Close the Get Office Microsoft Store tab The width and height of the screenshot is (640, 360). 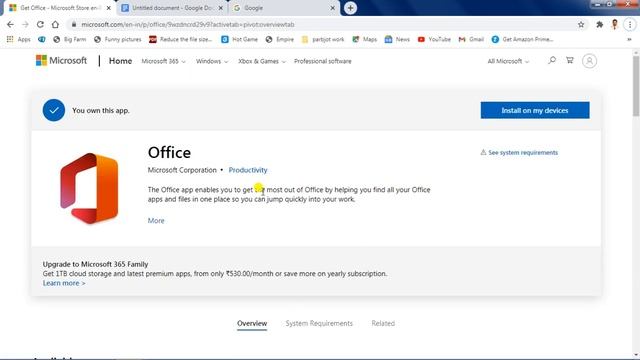[x=109, y=8]
